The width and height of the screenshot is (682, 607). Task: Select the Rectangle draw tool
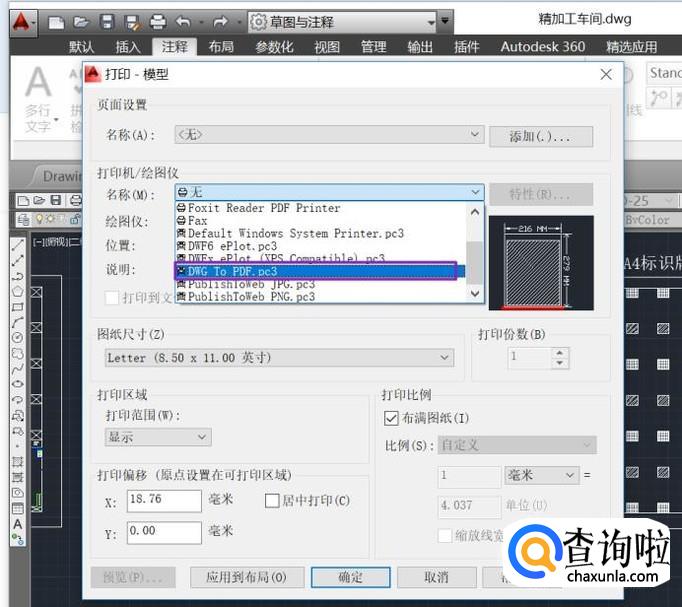[x=17, y=307]
